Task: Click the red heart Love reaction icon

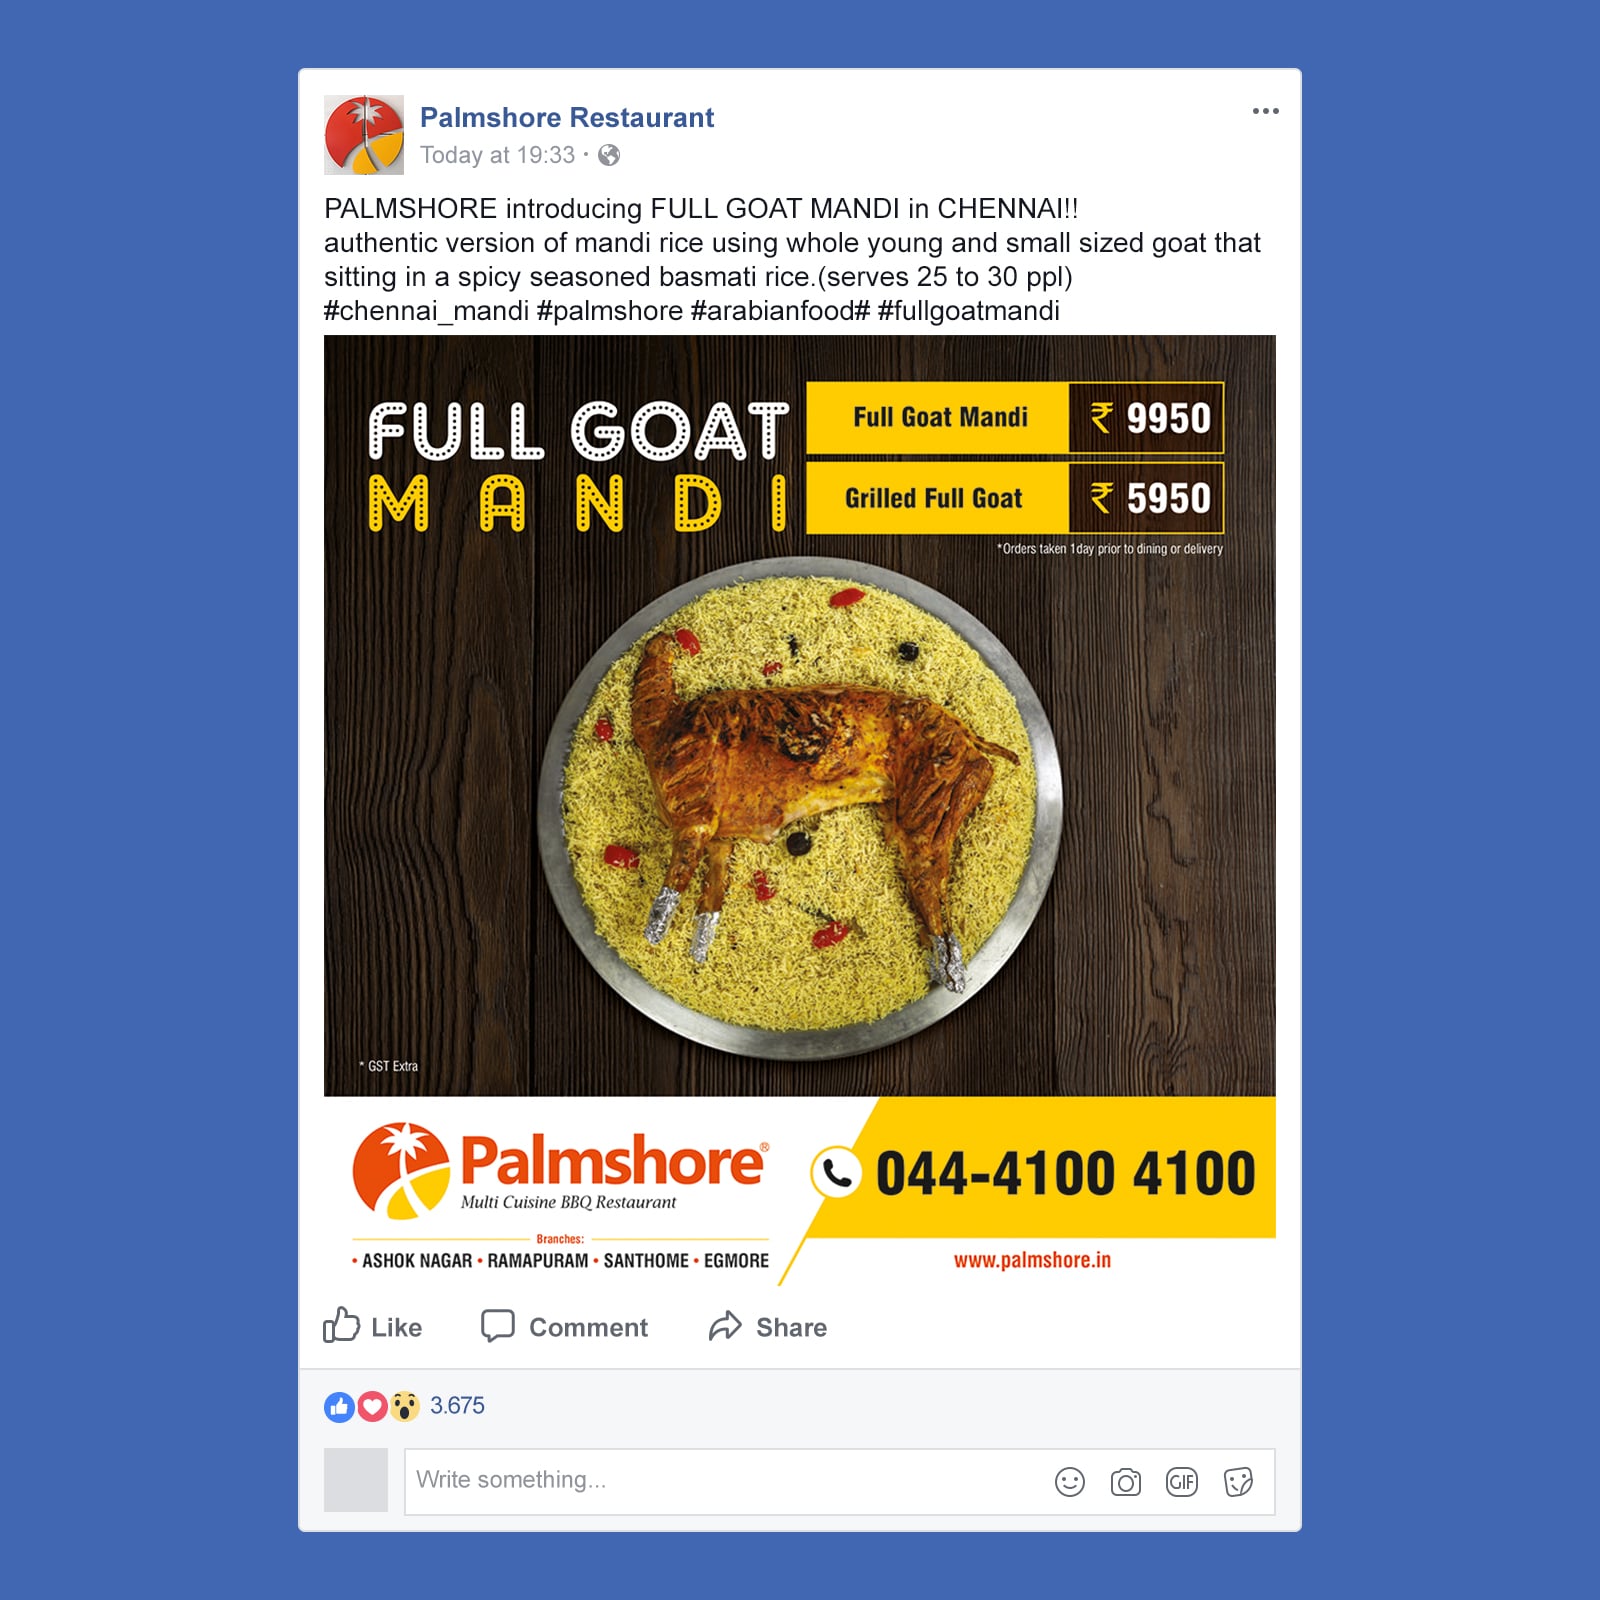Action: tap(372, 1407)
